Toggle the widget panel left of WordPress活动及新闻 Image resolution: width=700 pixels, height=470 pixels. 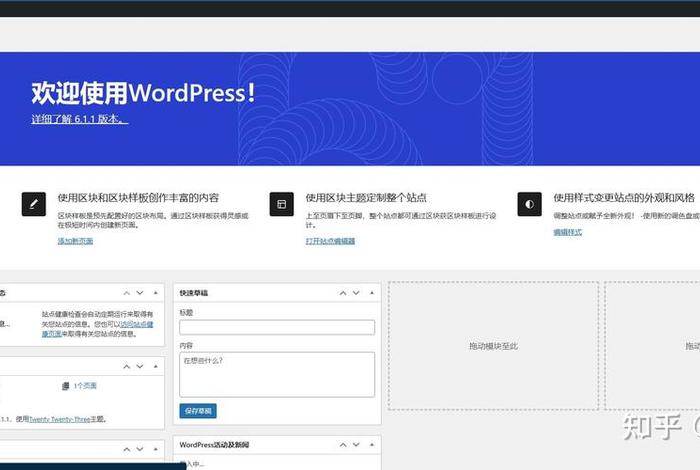156,449
